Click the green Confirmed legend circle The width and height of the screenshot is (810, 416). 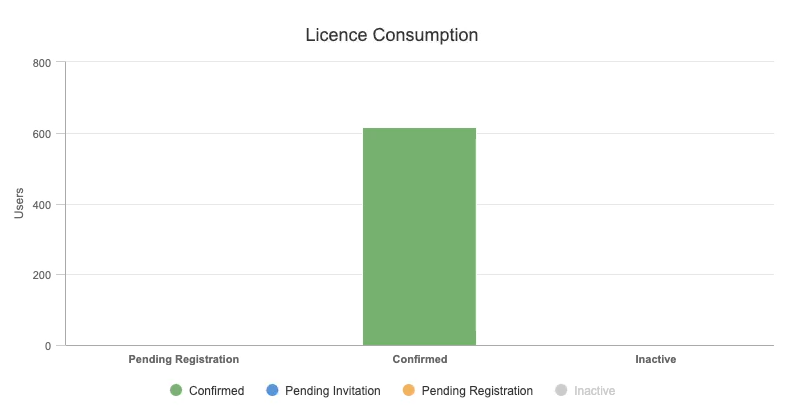pyautogui.click(x=176, y=390)
